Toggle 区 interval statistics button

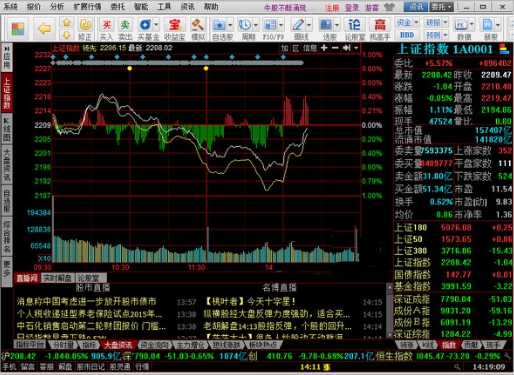(296, 48)
